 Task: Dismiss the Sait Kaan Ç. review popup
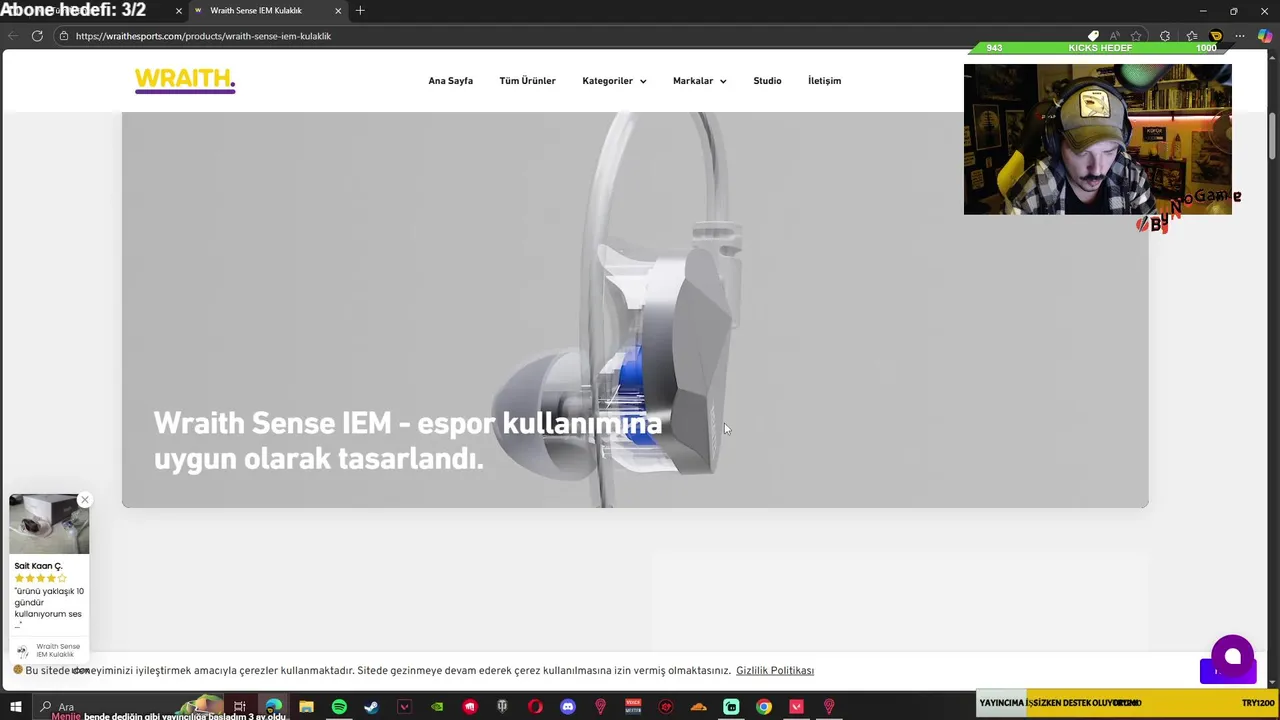[x=85, y=499]
